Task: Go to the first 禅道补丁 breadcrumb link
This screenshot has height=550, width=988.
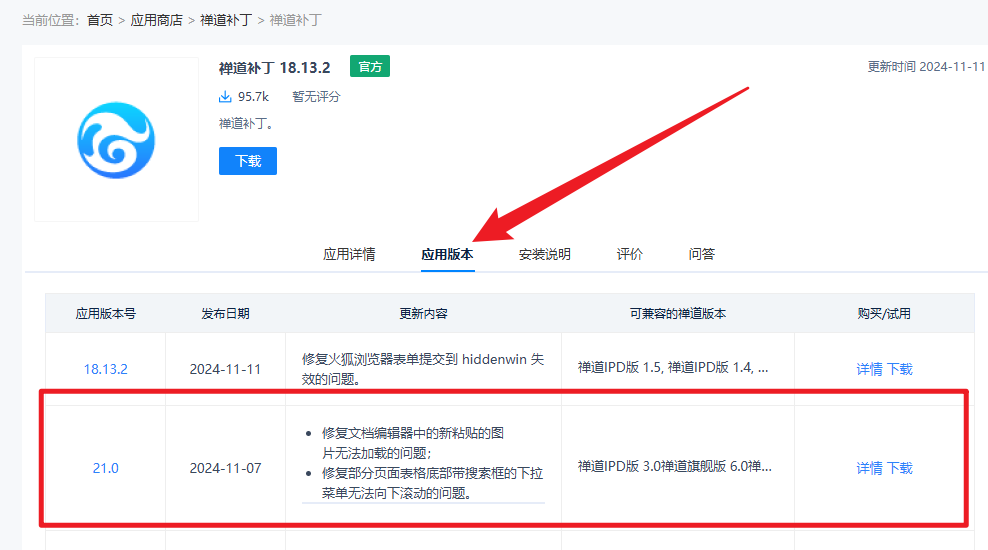Action: point(226,20)
